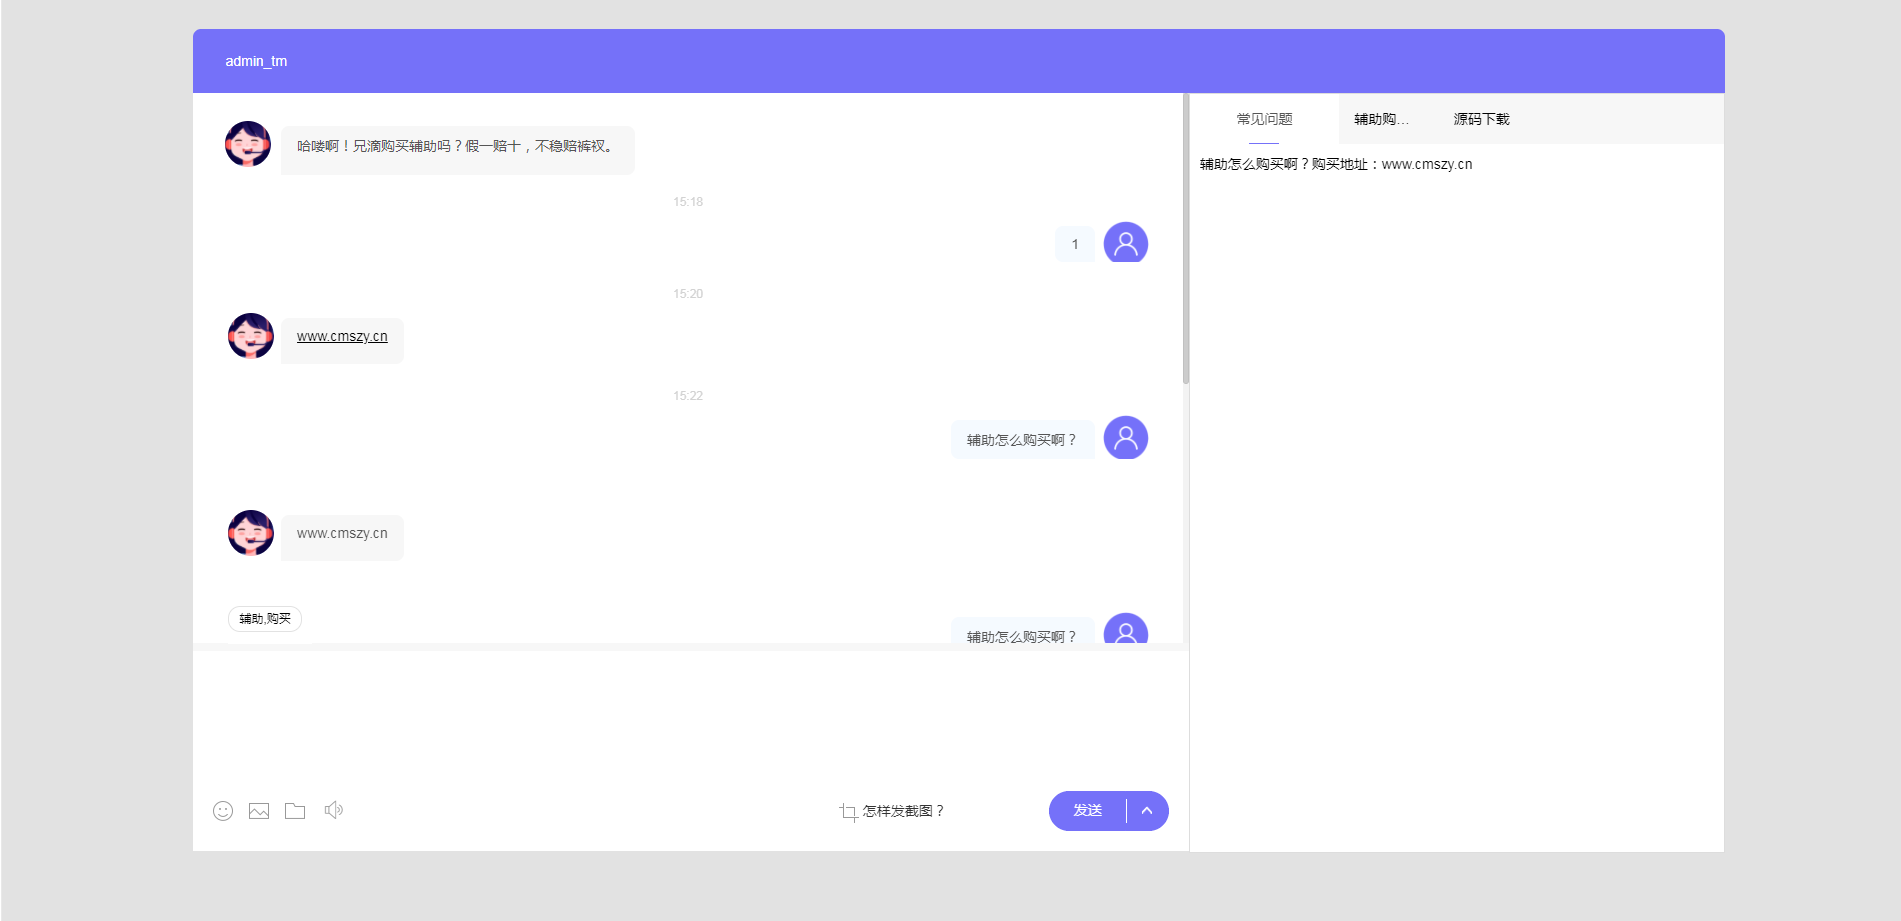Click the 辅助,购买 quick-reply tag

click(265, 619)
